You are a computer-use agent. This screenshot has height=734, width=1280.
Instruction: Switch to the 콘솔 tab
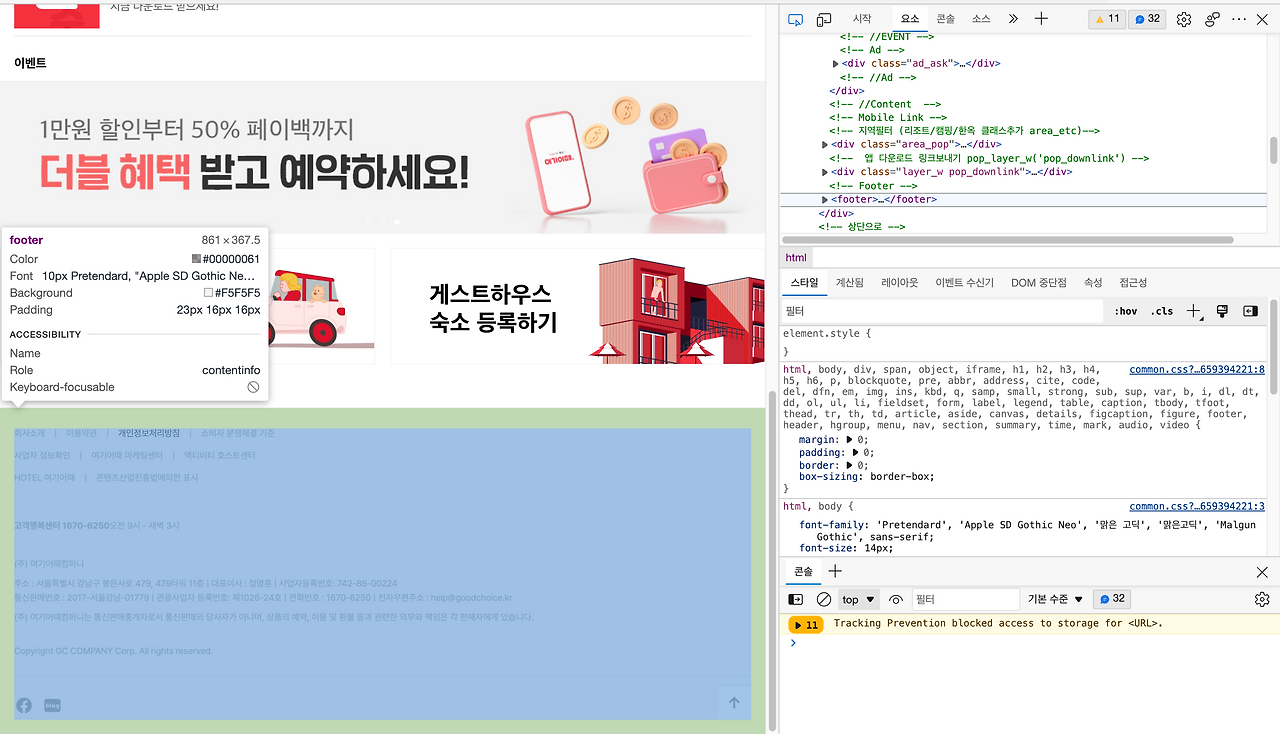[944, 18]
